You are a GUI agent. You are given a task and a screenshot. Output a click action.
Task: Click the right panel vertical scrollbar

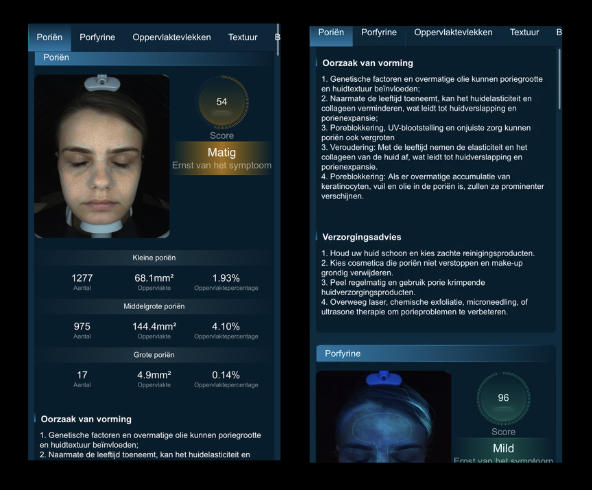(x=560, y=79)
